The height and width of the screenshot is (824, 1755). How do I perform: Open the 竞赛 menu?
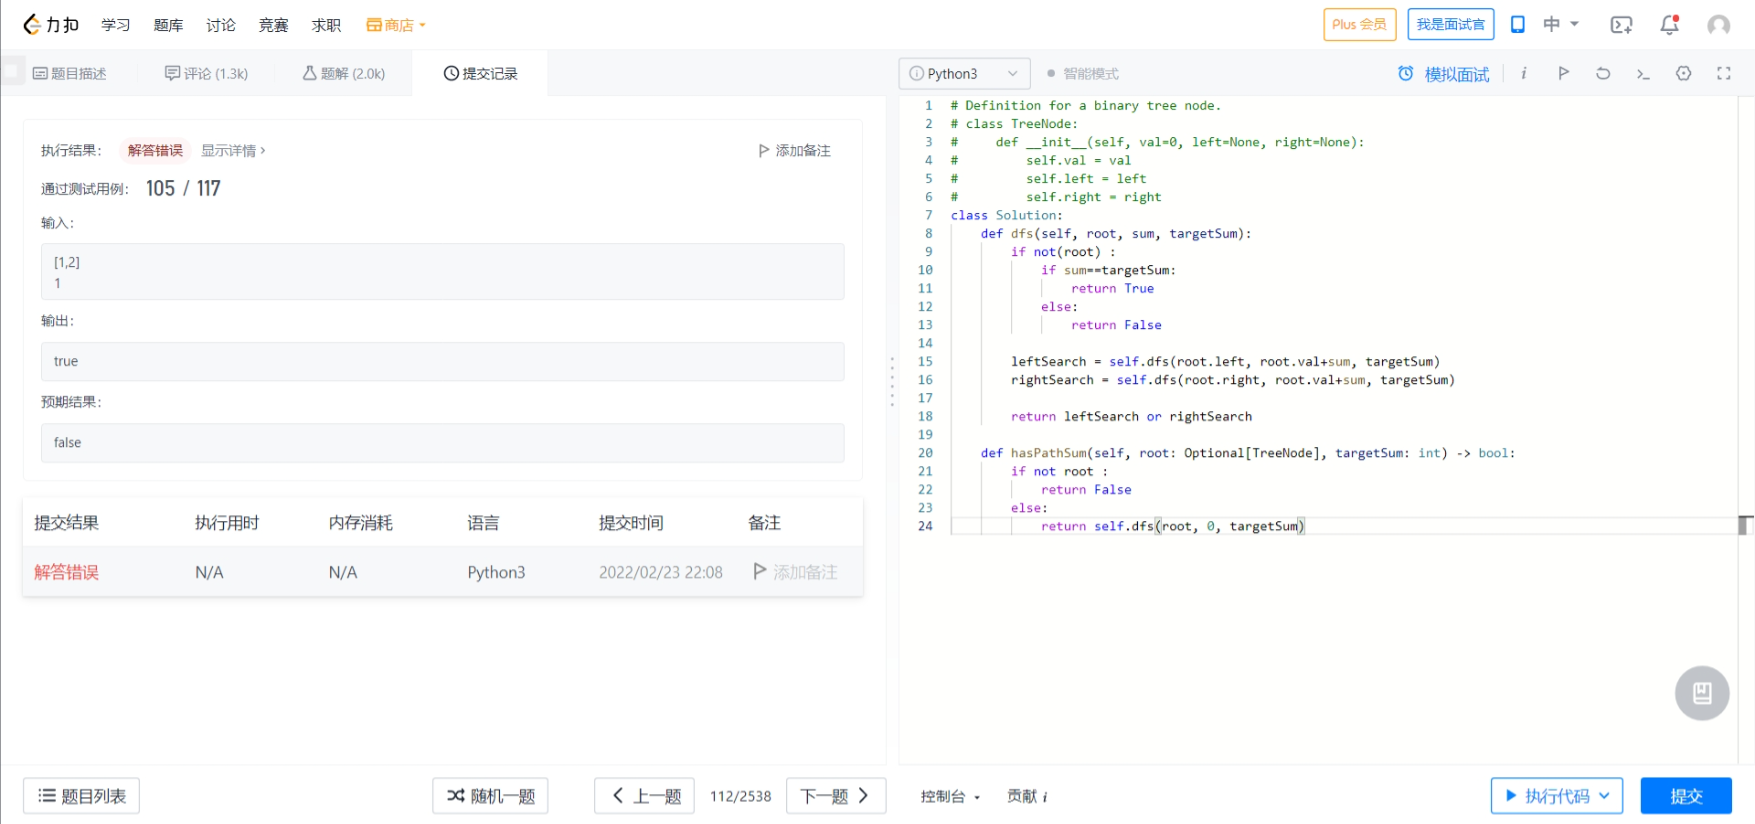point(273,25)
